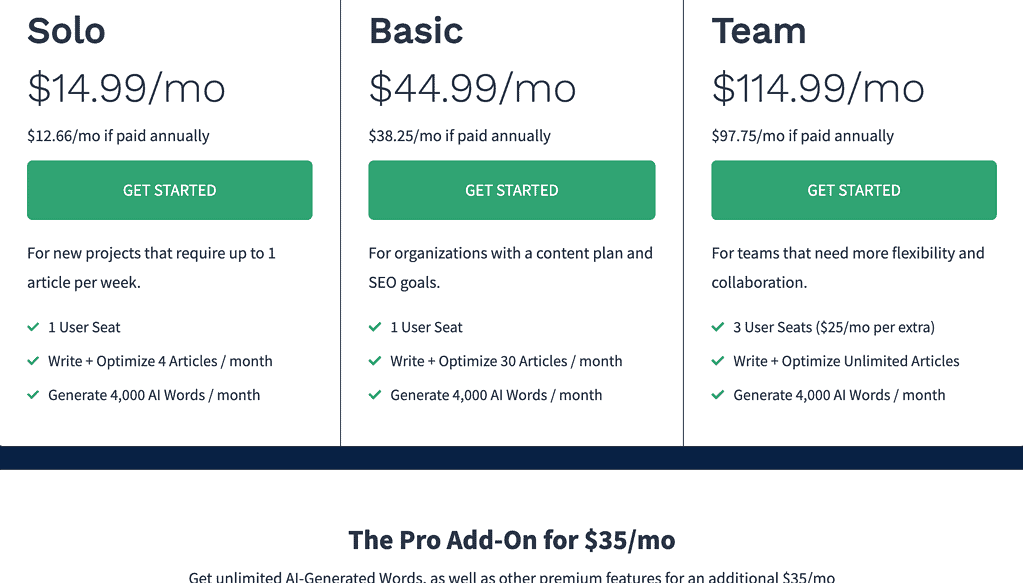Click checkmark beside Basic 1 User Seat
This screenshot has width=1023, height=583.
coord(376,327)
